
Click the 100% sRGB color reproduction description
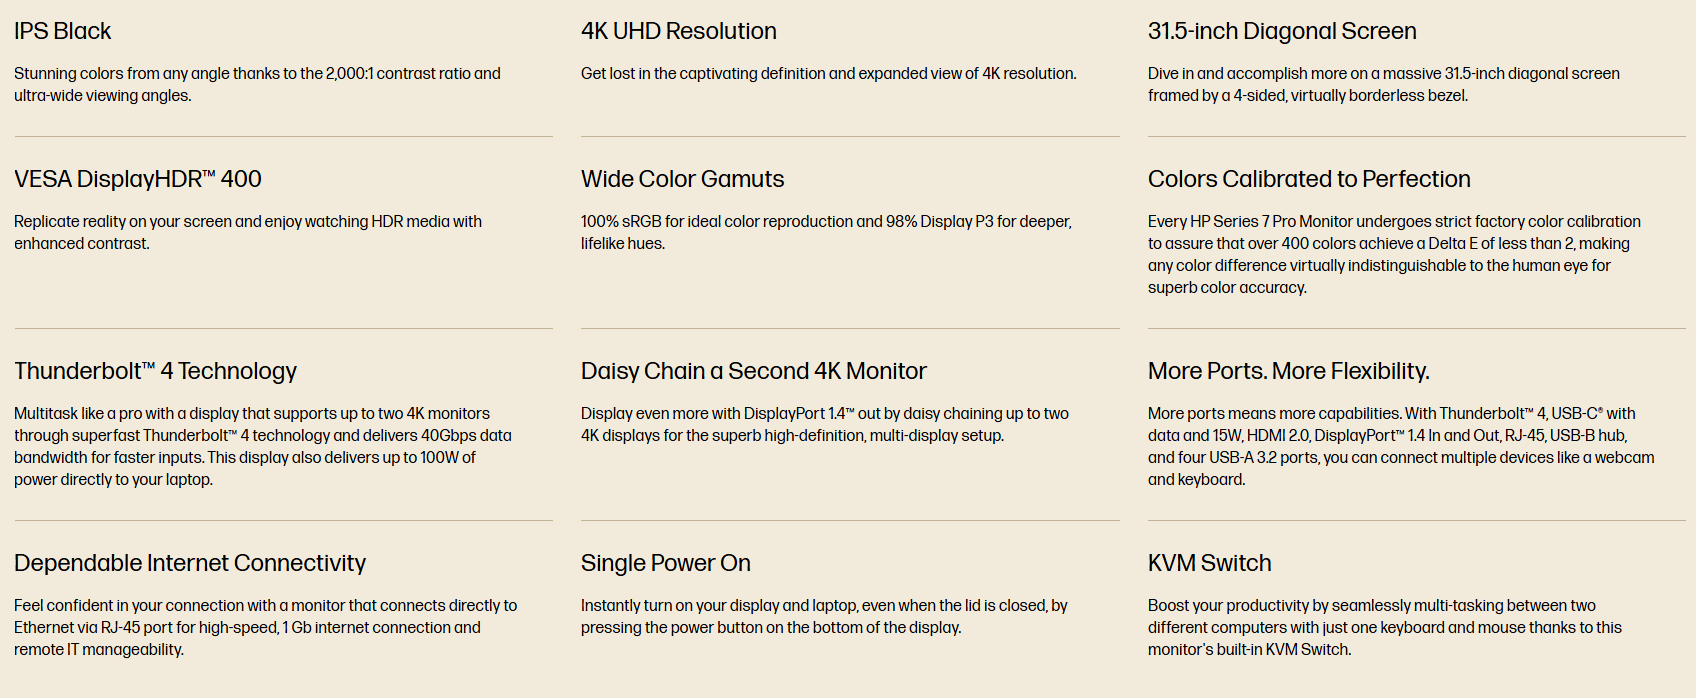point(826,232)
